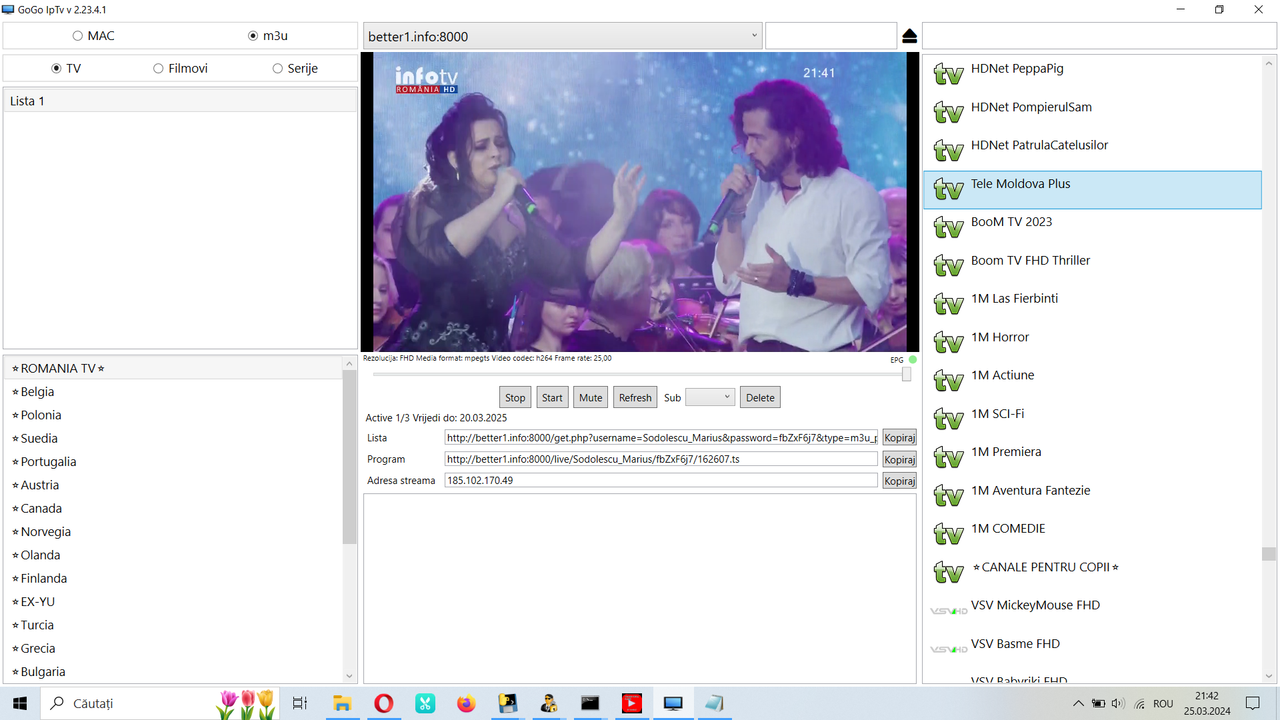Launch Opera browser from the taskbar

[383, 703]
